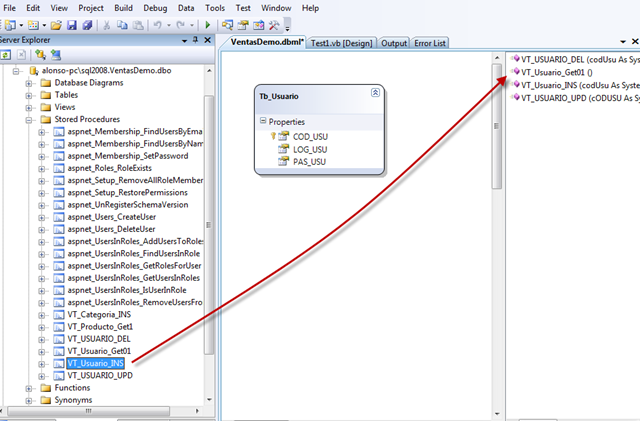Click the Undo toolbar icon
This screenshot has height=421, width=640.
pos(158,25)
